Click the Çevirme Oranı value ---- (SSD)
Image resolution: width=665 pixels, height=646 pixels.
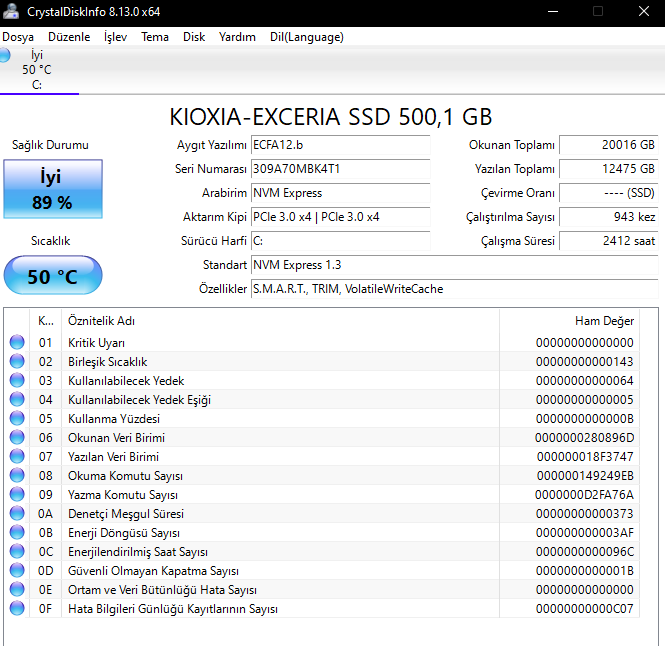pos(609,193)
